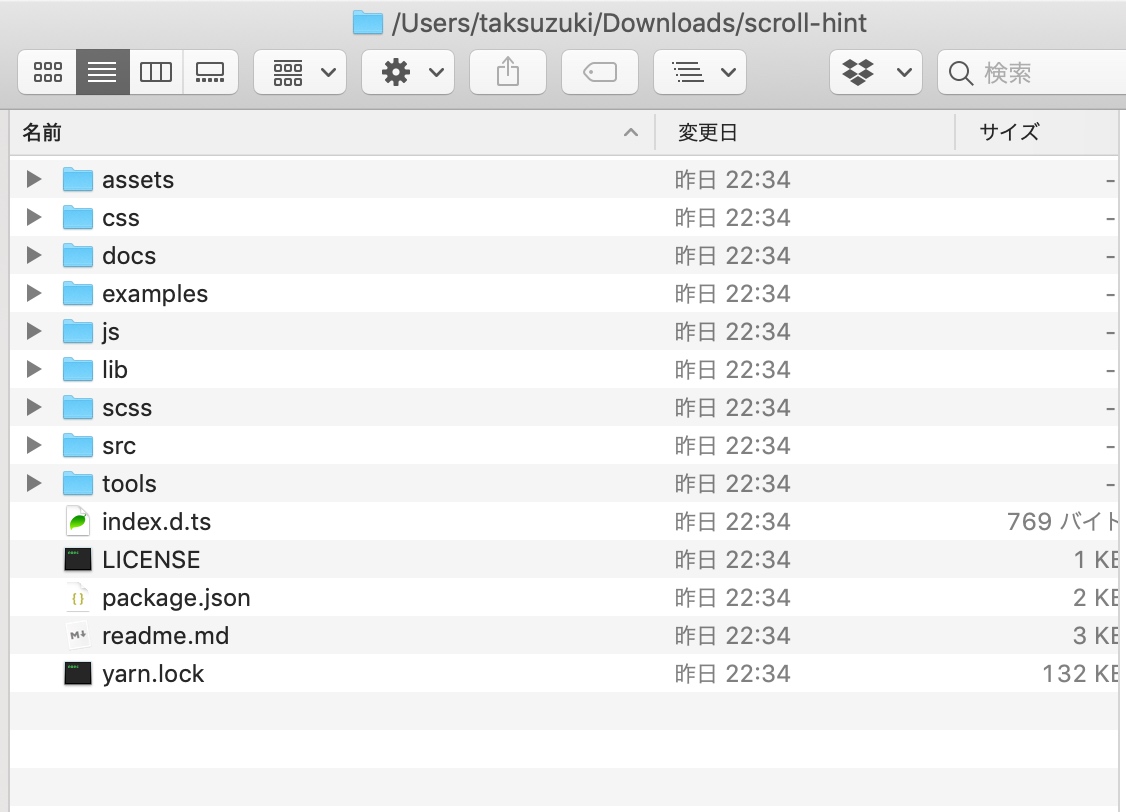Open the Dropbox toolbar menu
The width and height of the screenshot is (1126, 812).
[x=876, y=72]
